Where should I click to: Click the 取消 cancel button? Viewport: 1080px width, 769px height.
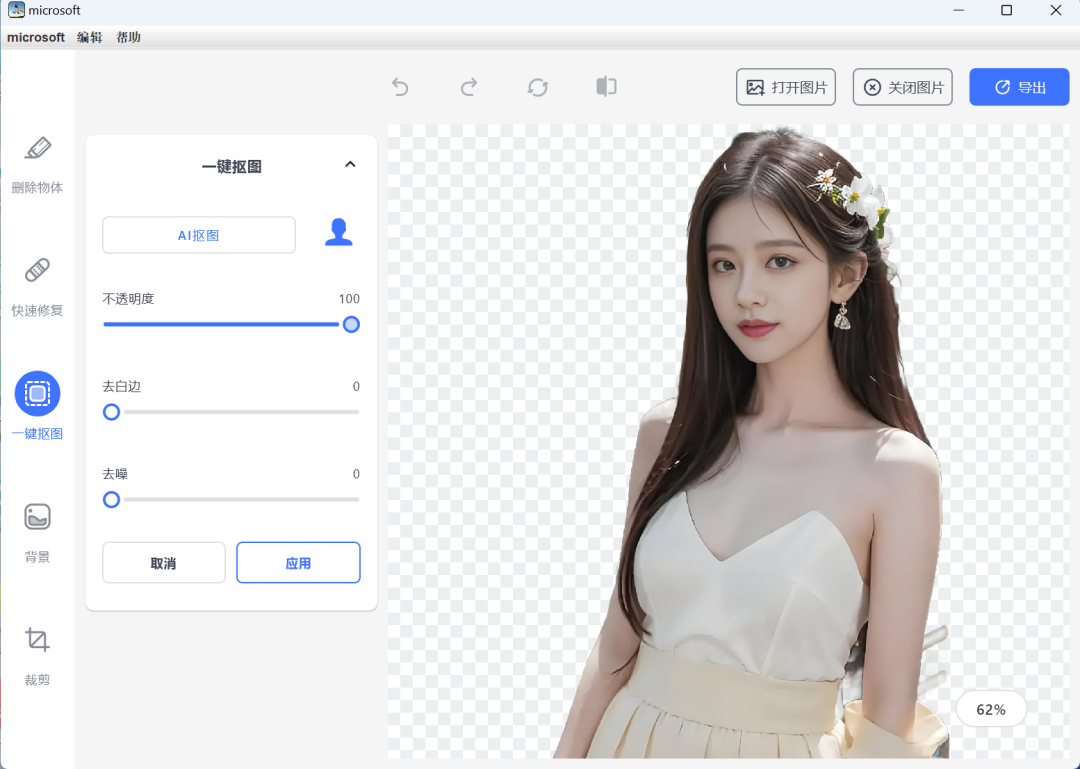(x=163, y=562)
